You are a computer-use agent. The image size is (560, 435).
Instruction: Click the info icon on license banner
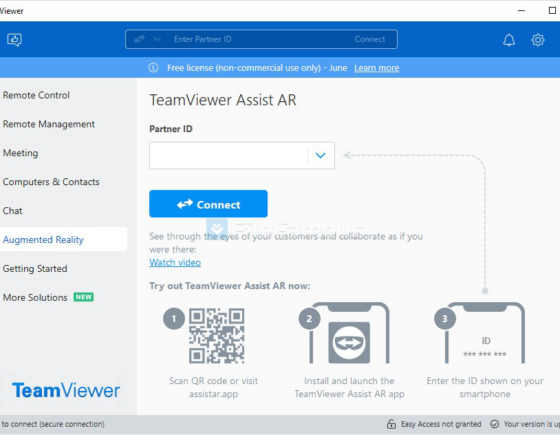pyautogui.click(x=153, y=68)
